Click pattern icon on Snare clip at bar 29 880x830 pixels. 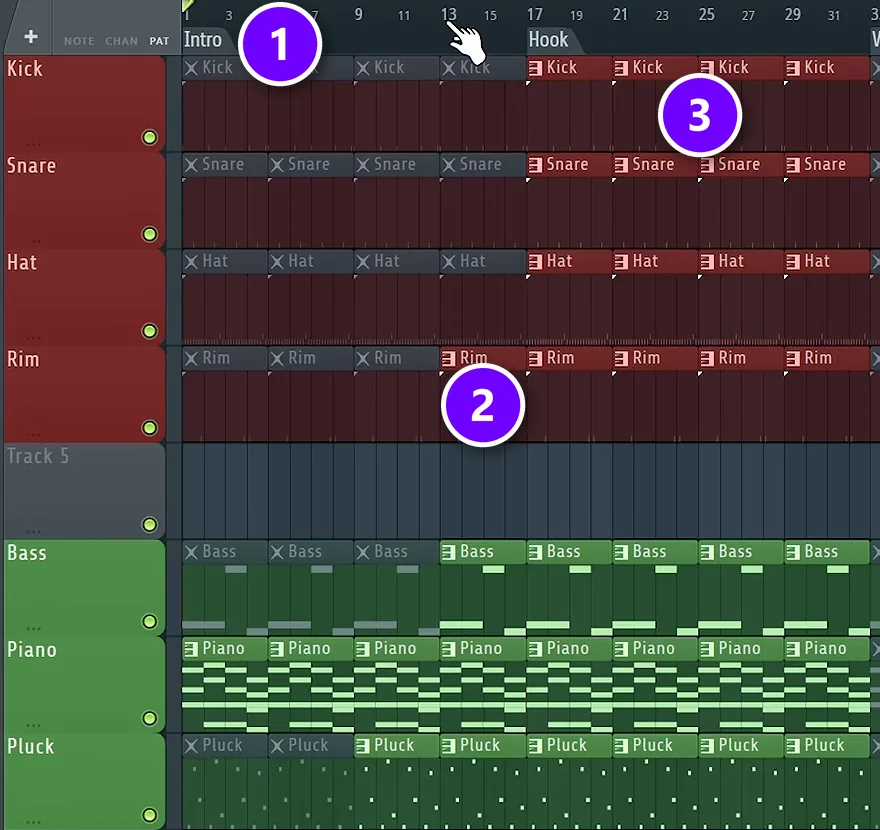tap(793, 165)
